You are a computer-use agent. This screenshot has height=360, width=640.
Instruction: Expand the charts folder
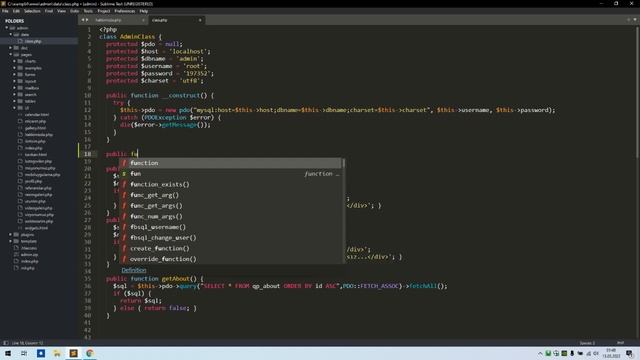(x=14, y=61)
